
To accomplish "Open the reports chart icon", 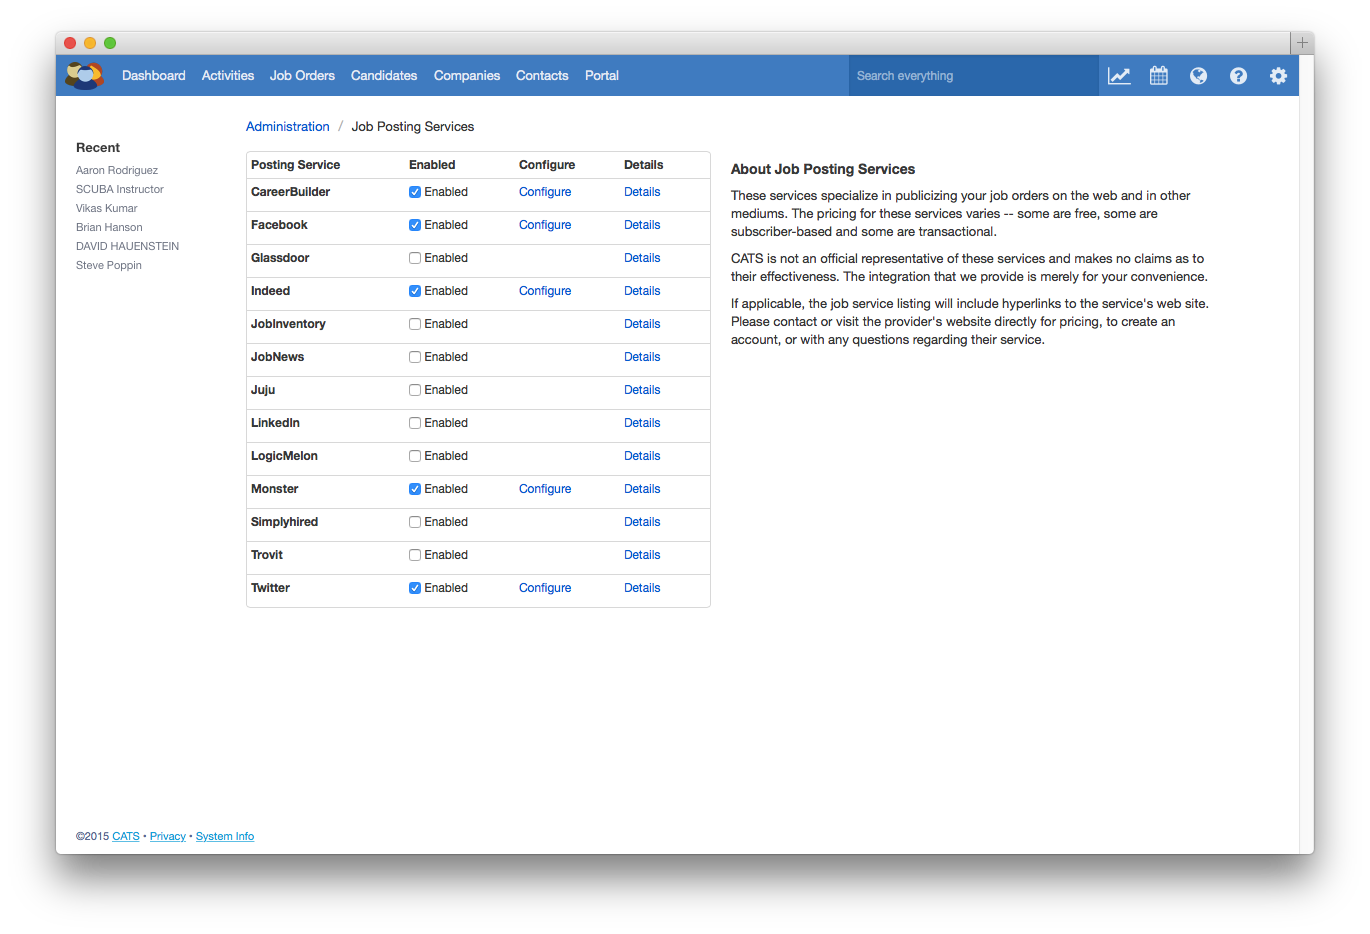I will 1119,75.
